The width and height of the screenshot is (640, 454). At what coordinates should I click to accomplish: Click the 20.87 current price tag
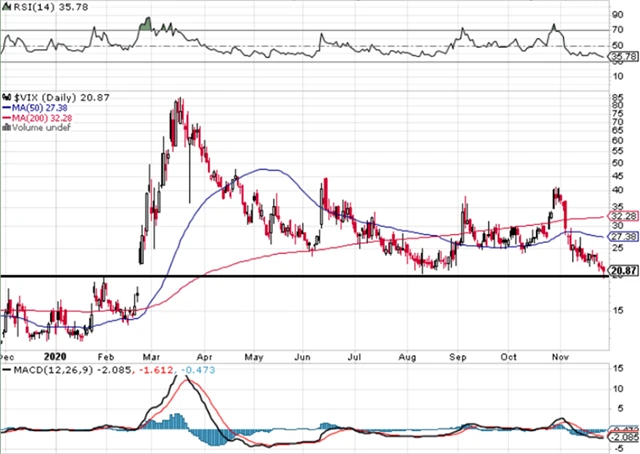pyautogui.click(x=622, y=272)
